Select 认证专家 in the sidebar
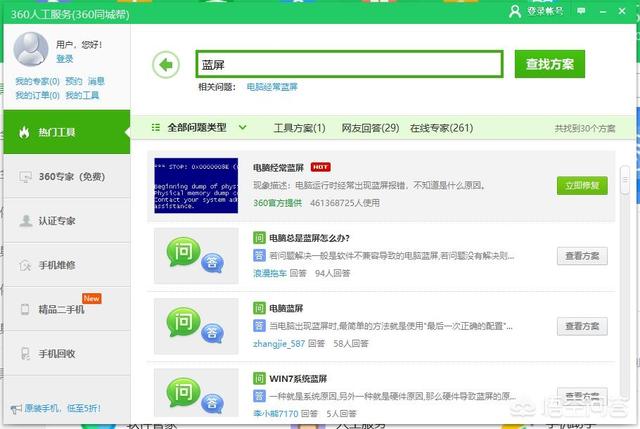 point(67,221)
